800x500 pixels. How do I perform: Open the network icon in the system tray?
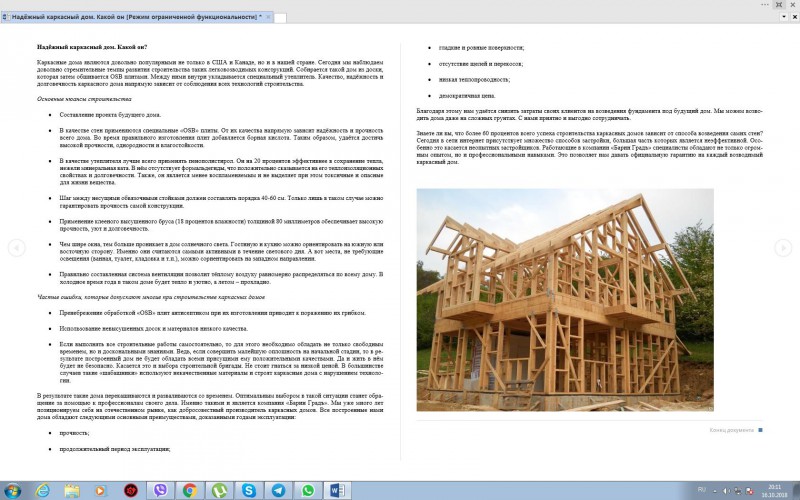coord(738,491)
